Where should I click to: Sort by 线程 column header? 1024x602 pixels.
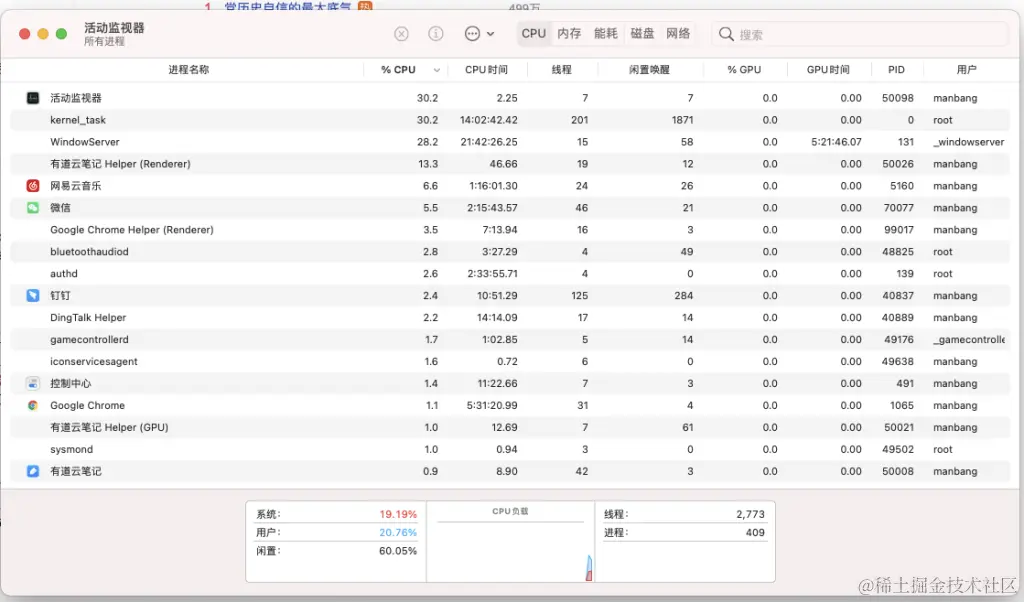coord(562,70)
